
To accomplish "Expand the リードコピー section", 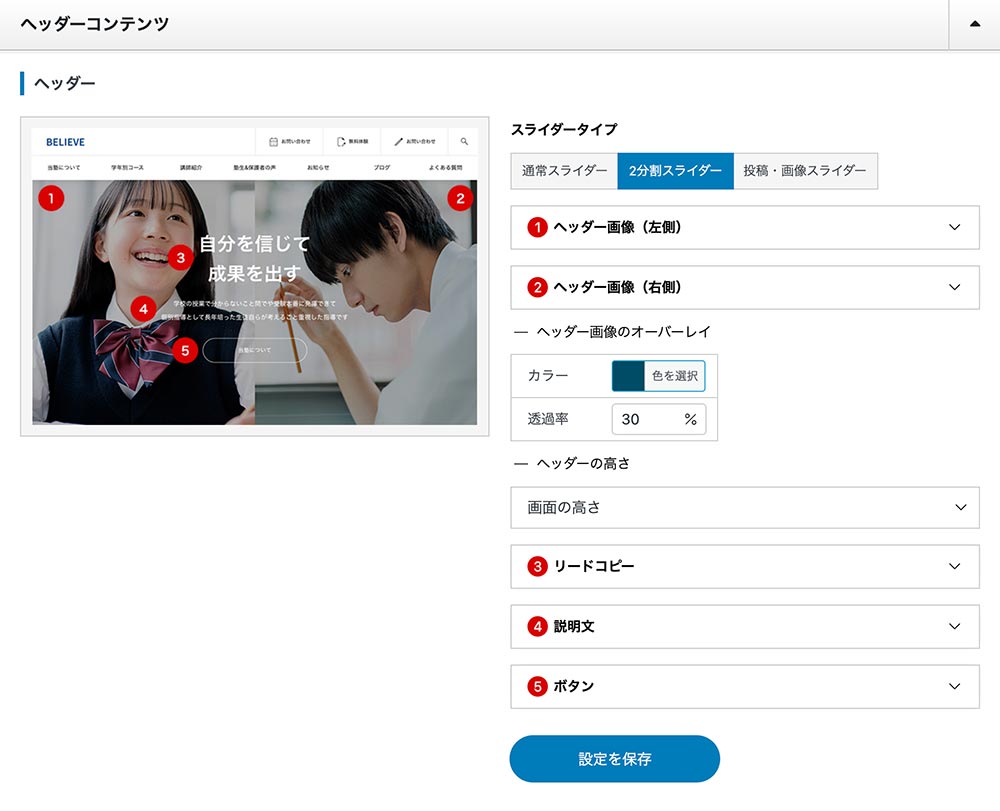I will click(x=744, y=567).
